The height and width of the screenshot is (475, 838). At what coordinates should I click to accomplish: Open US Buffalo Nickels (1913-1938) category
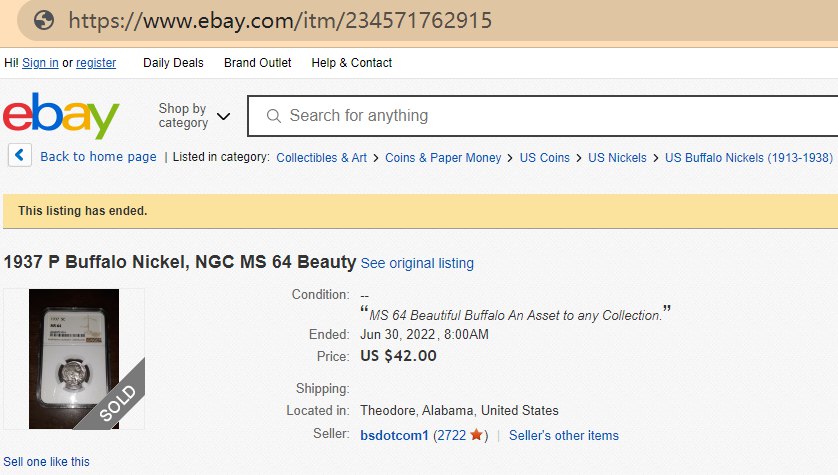point(749,157)
